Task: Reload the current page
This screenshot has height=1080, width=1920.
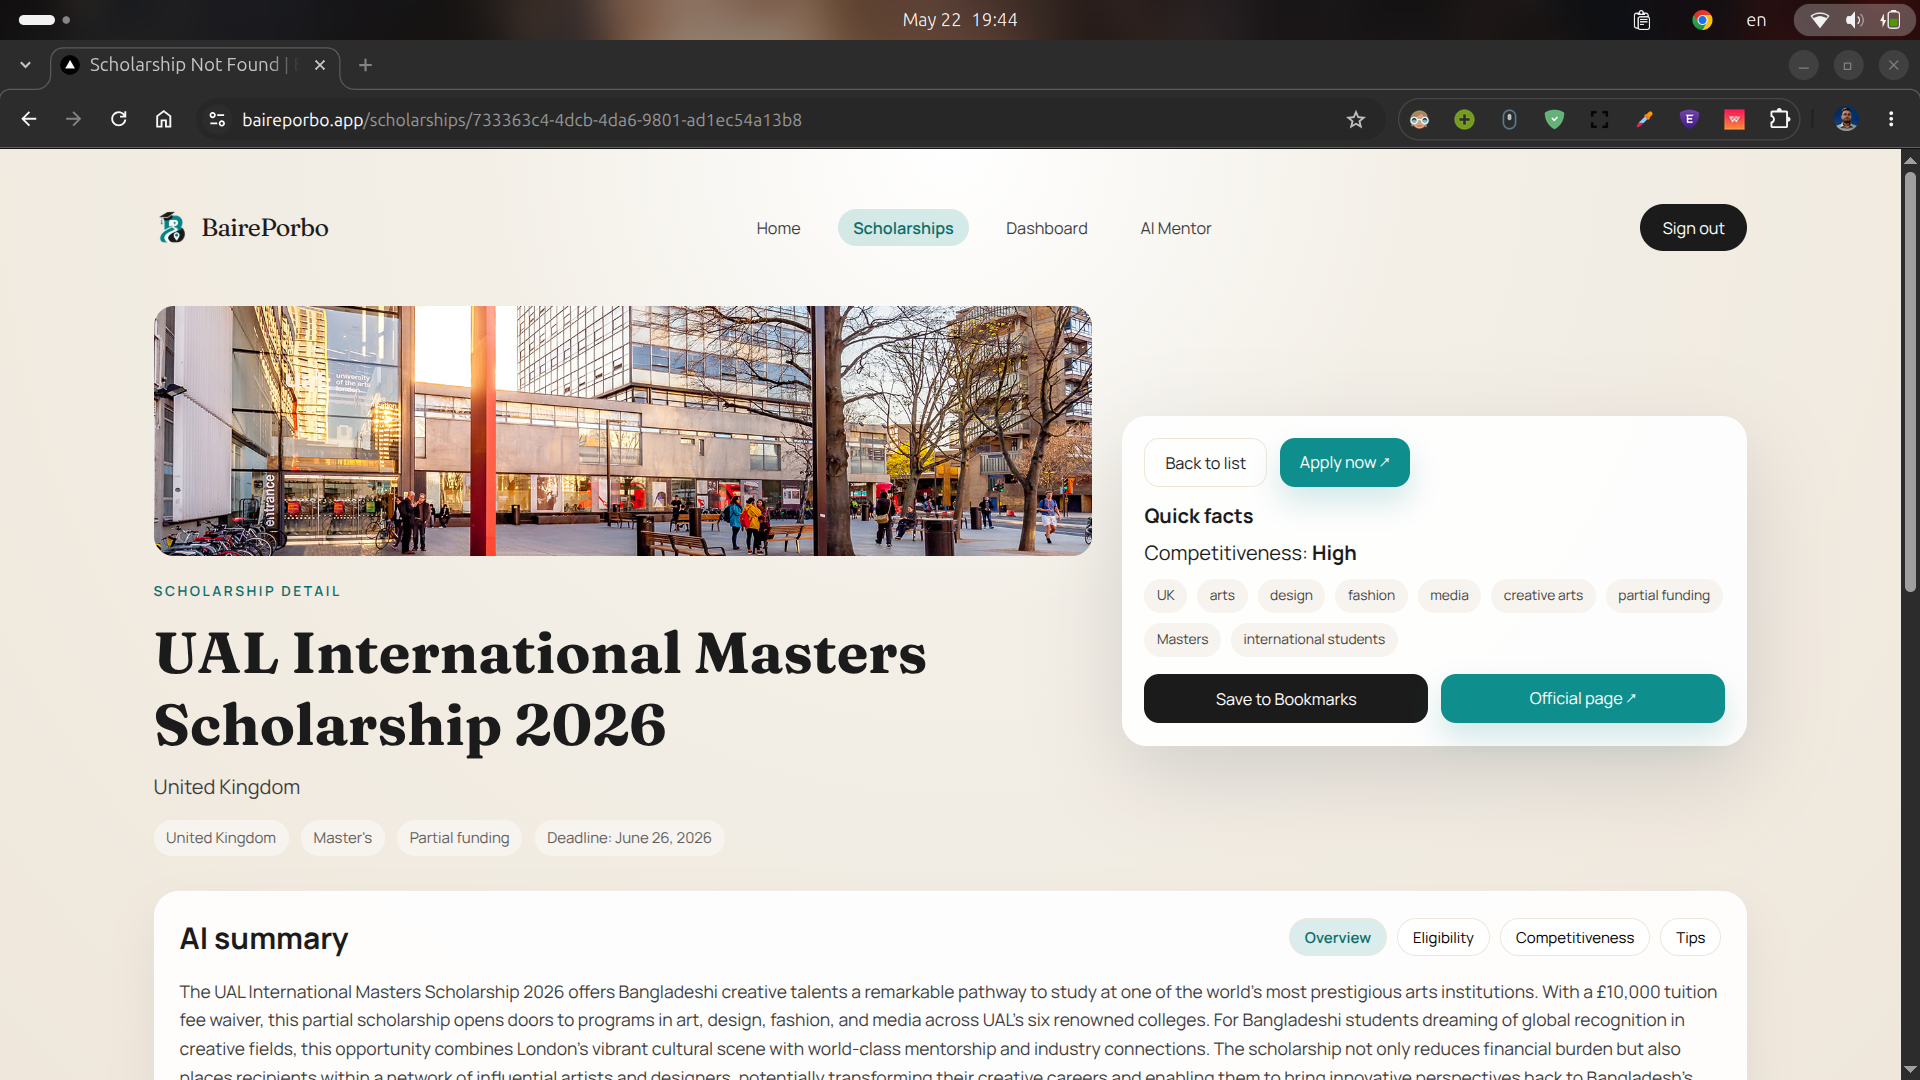Action: point(118,119)
